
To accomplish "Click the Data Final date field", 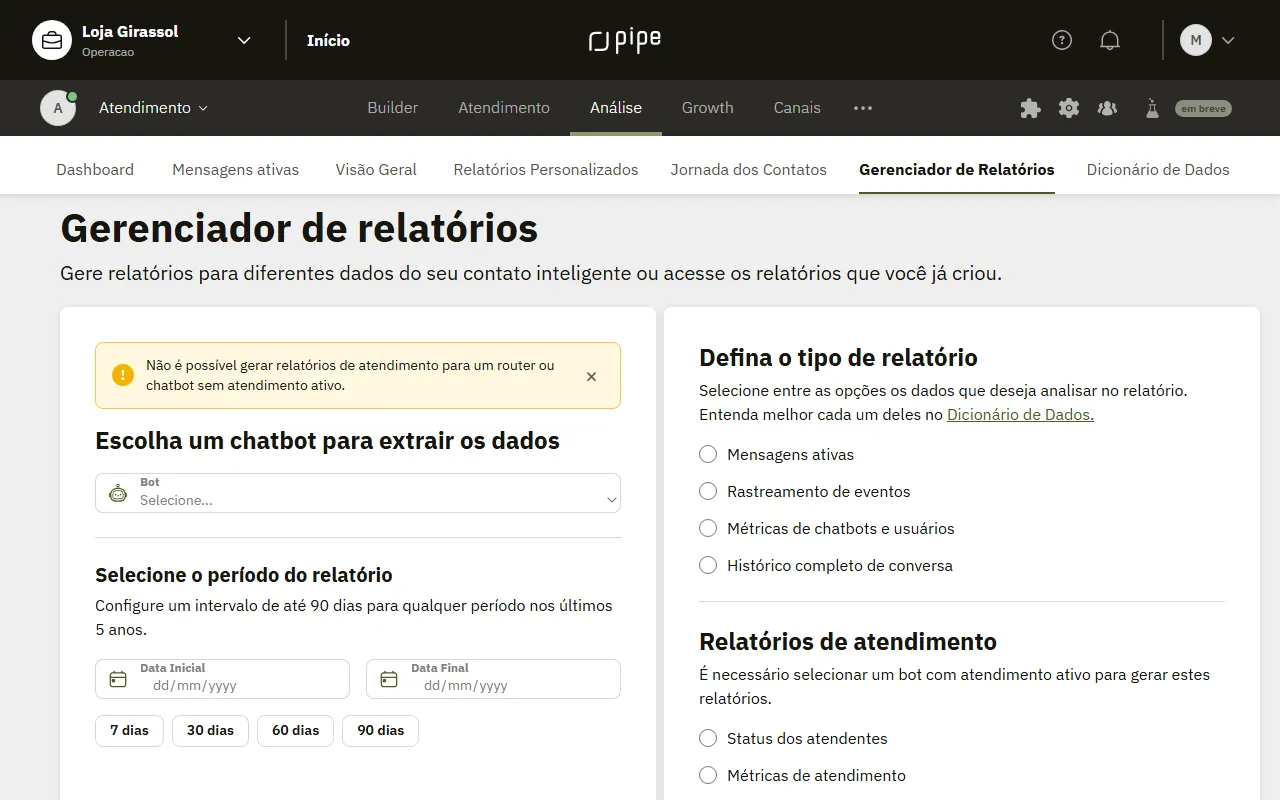I will (x=493, y=679).
